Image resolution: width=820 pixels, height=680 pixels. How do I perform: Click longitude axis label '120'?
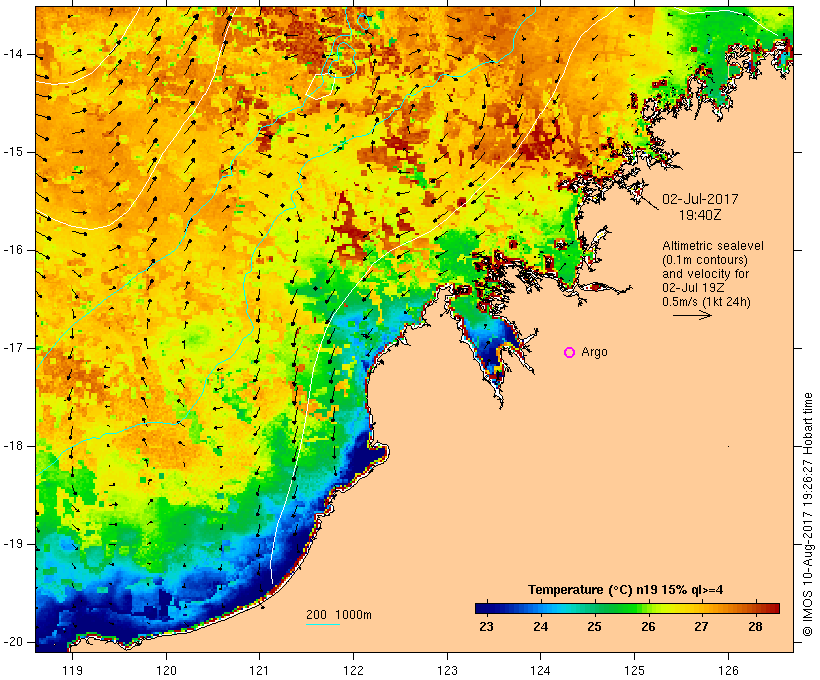click(x=166, y=670)
